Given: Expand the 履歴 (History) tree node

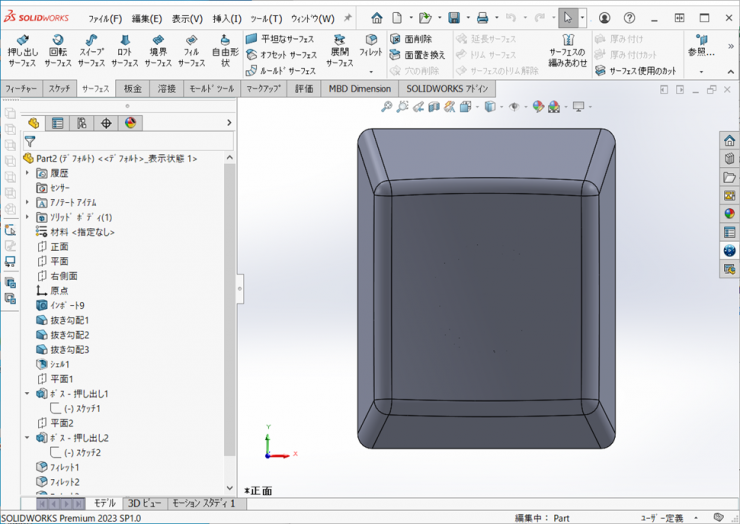Looking at the screenshot, I should (x=28, y=173).
